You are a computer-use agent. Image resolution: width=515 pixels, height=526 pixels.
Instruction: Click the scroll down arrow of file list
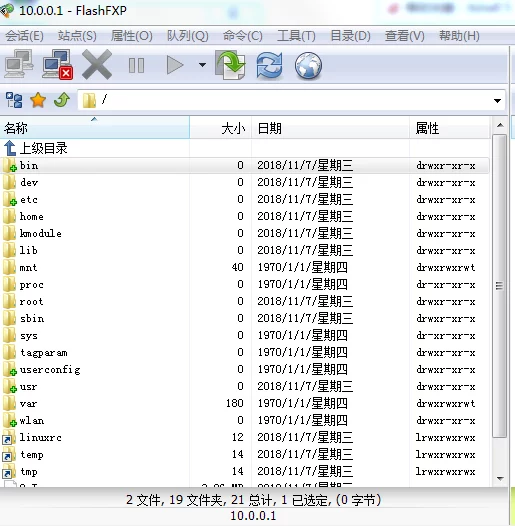point(500,478)
